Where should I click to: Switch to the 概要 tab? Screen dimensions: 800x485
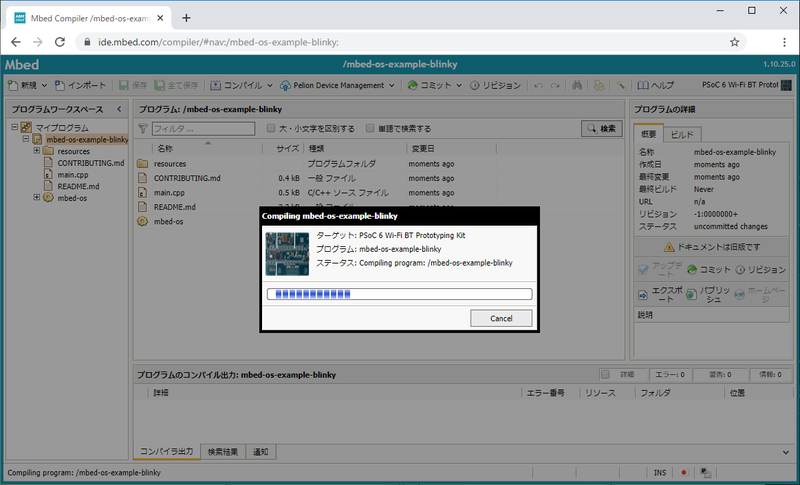[648, 134]
